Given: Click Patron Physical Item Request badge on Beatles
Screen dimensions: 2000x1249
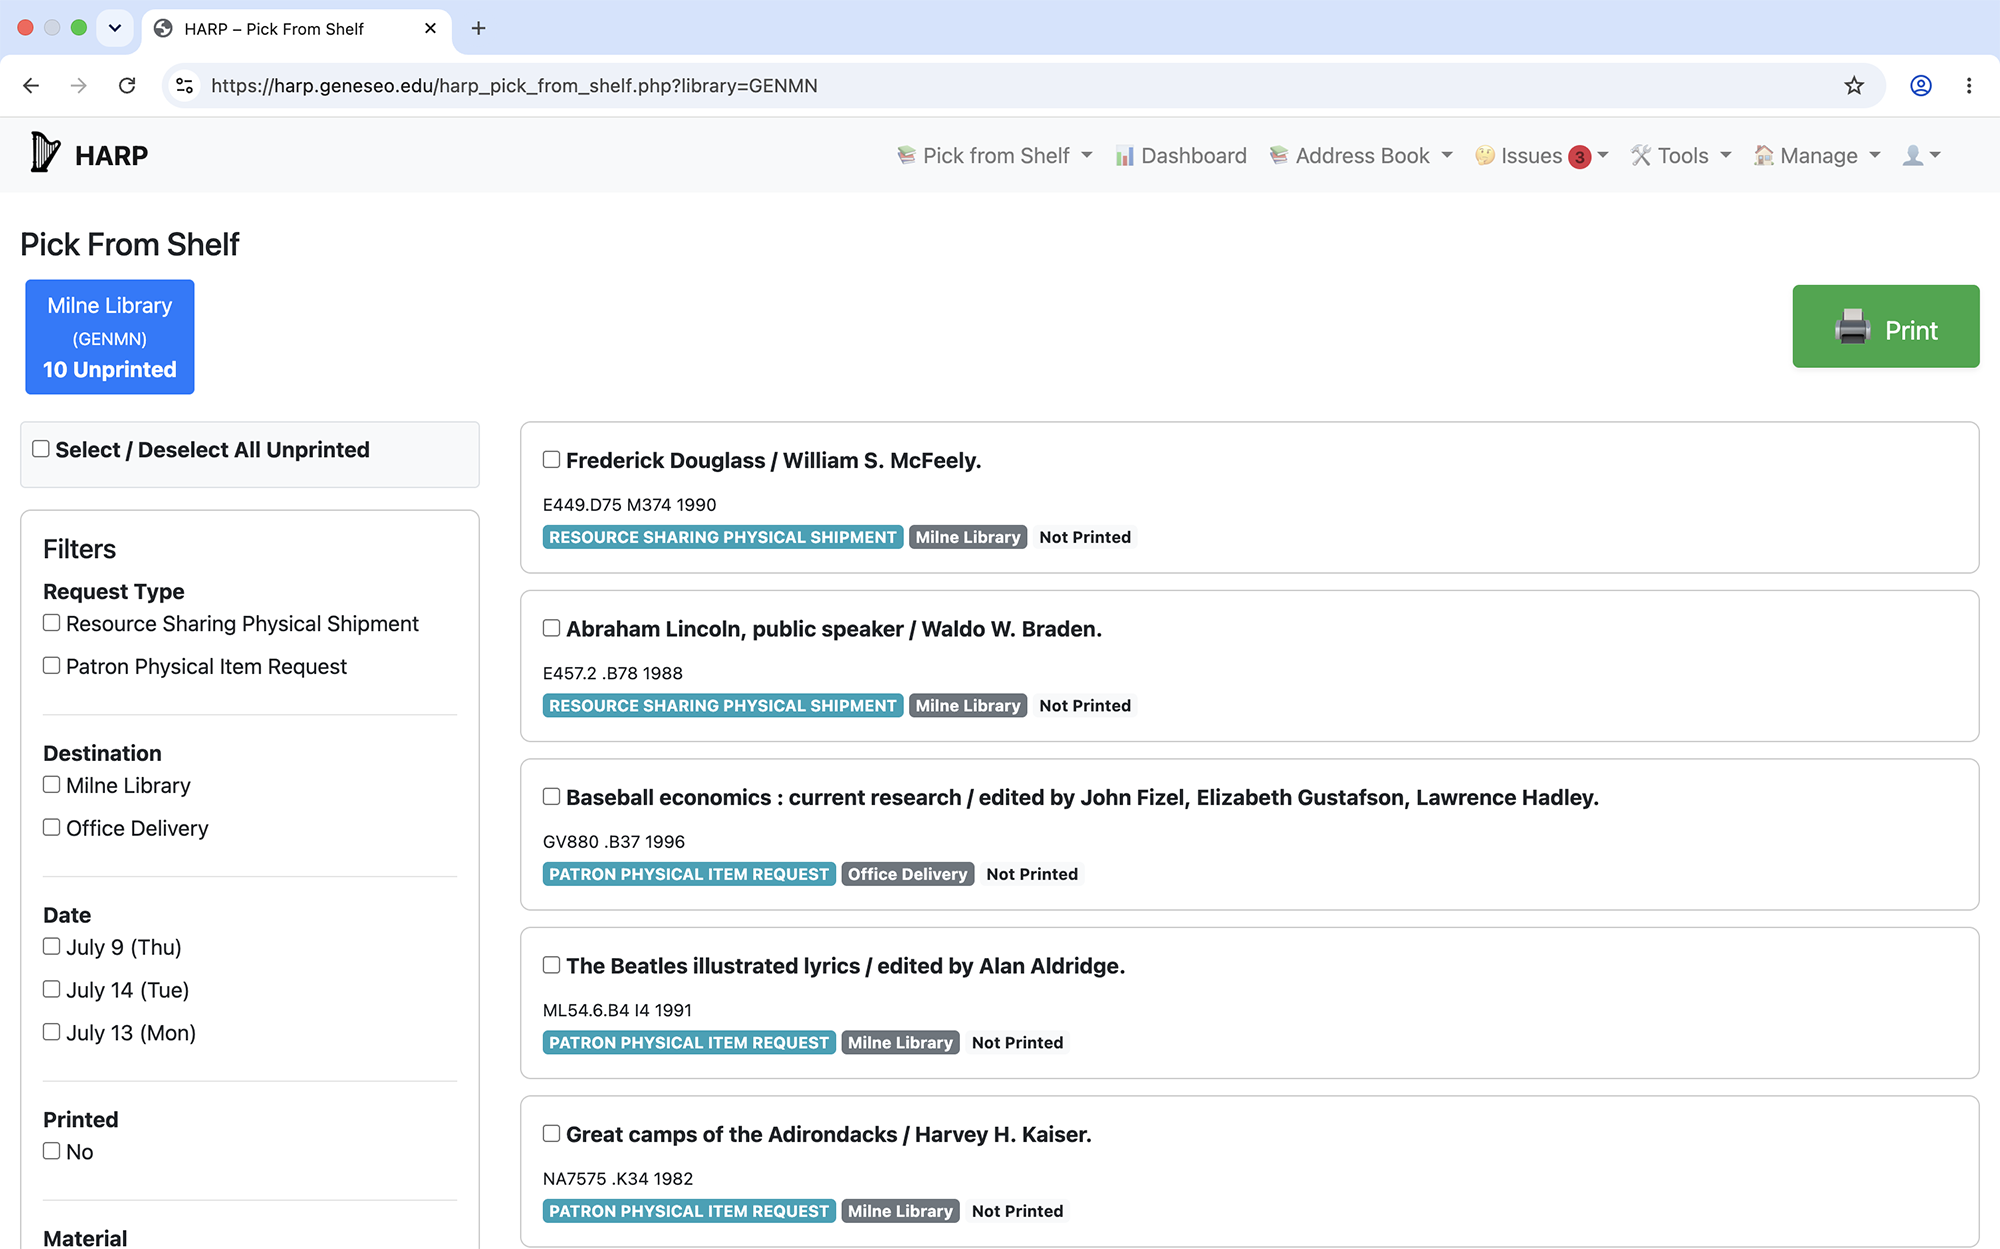Looking at the screenshot, I should point(689,1043).
